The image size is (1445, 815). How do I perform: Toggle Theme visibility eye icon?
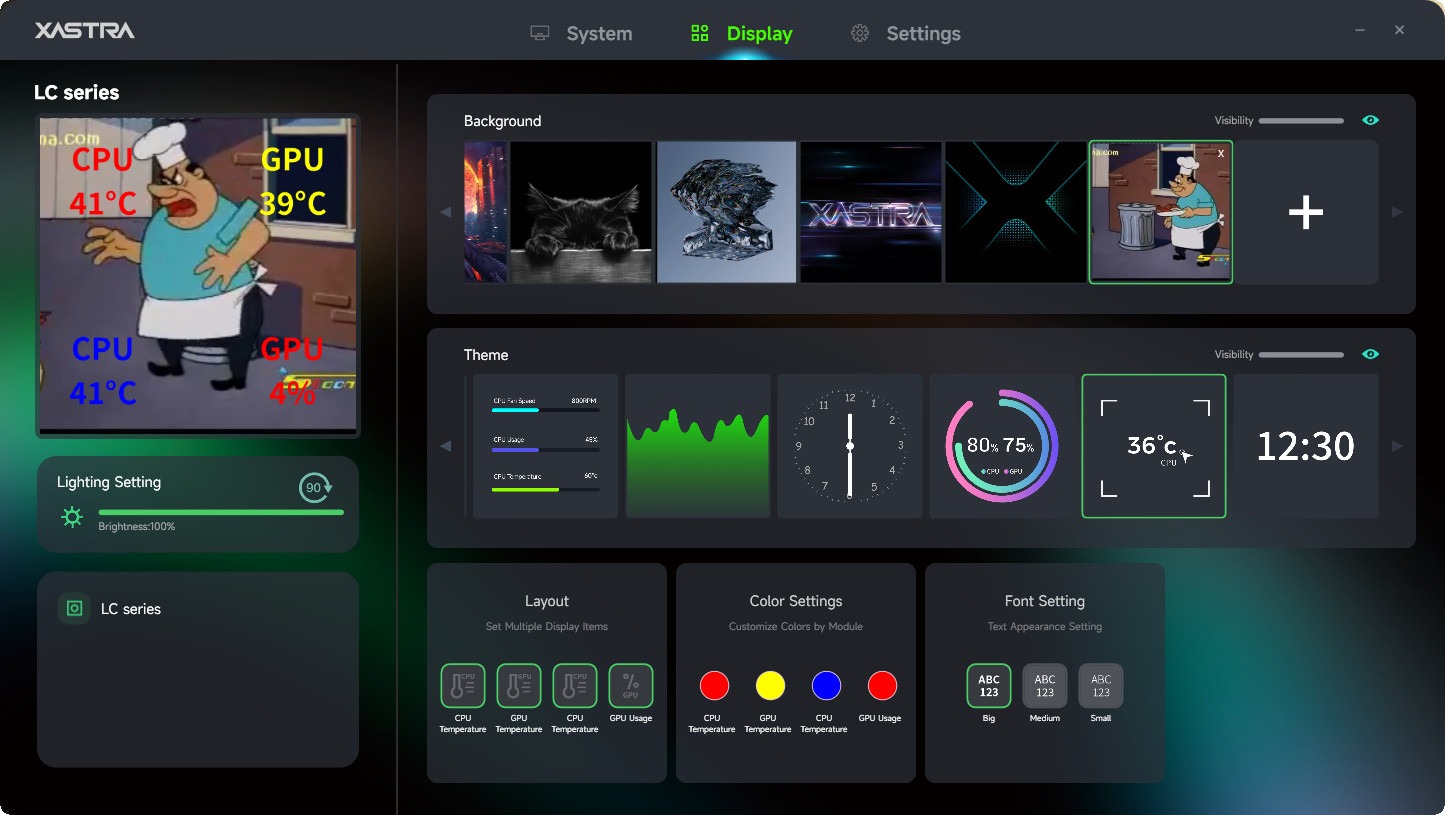[1370, 354]
